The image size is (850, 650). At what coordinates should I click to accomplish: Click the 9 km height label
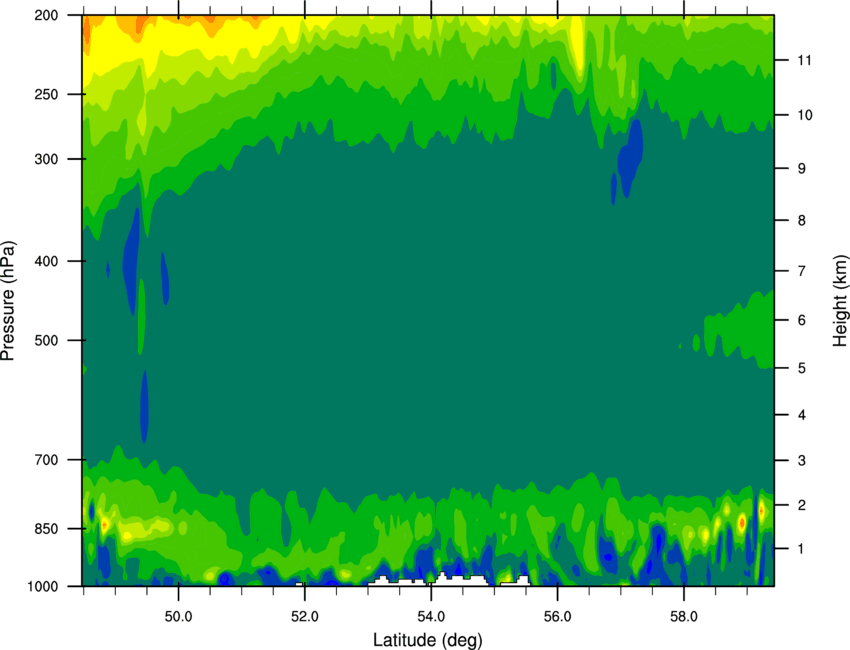[x=802, y=169]
